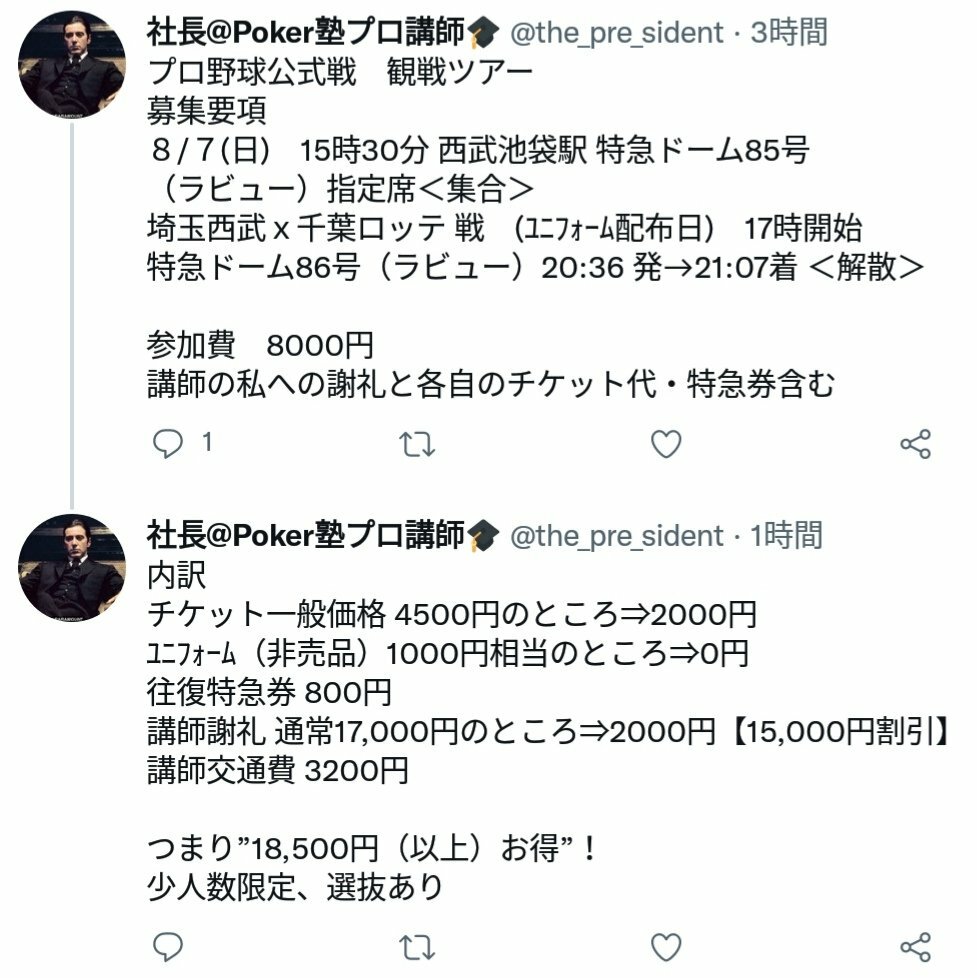Open @the_pre_sident handle on second tweet
977x978 pixels.
click(616, 535)
